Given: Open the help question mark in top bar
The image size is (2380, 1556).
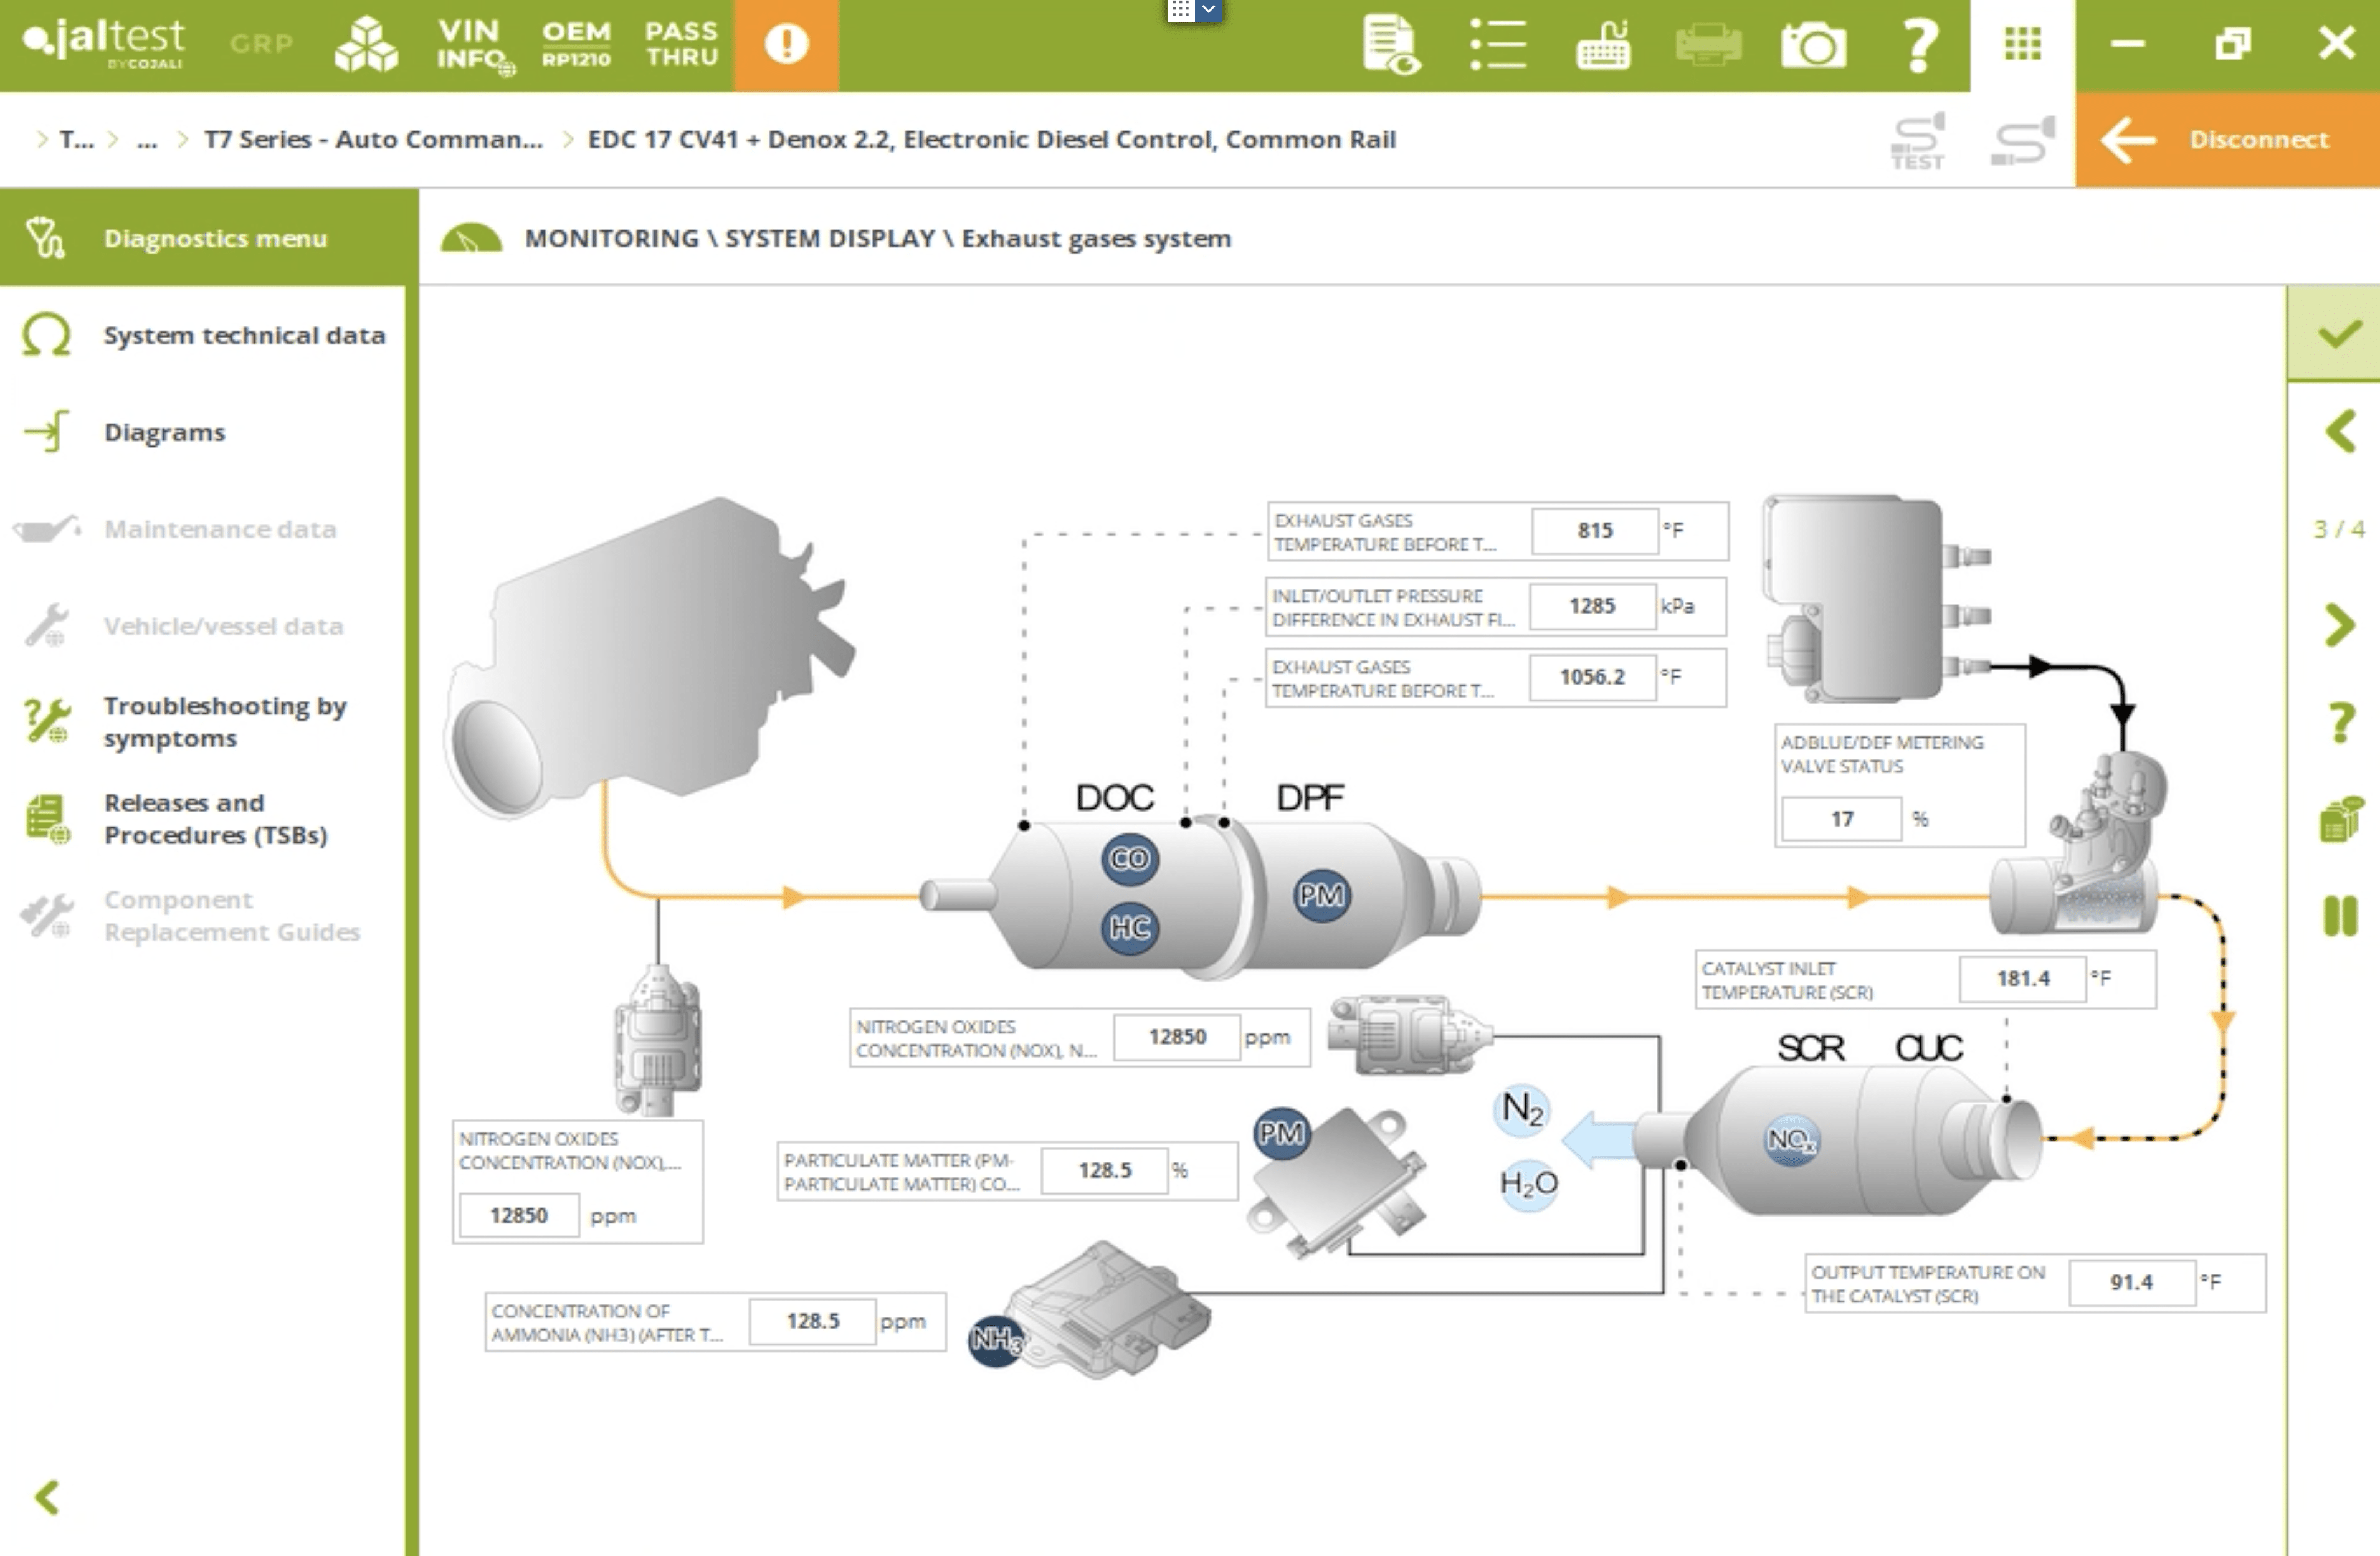Looking at the screenshot, I should coord(1918,44).
